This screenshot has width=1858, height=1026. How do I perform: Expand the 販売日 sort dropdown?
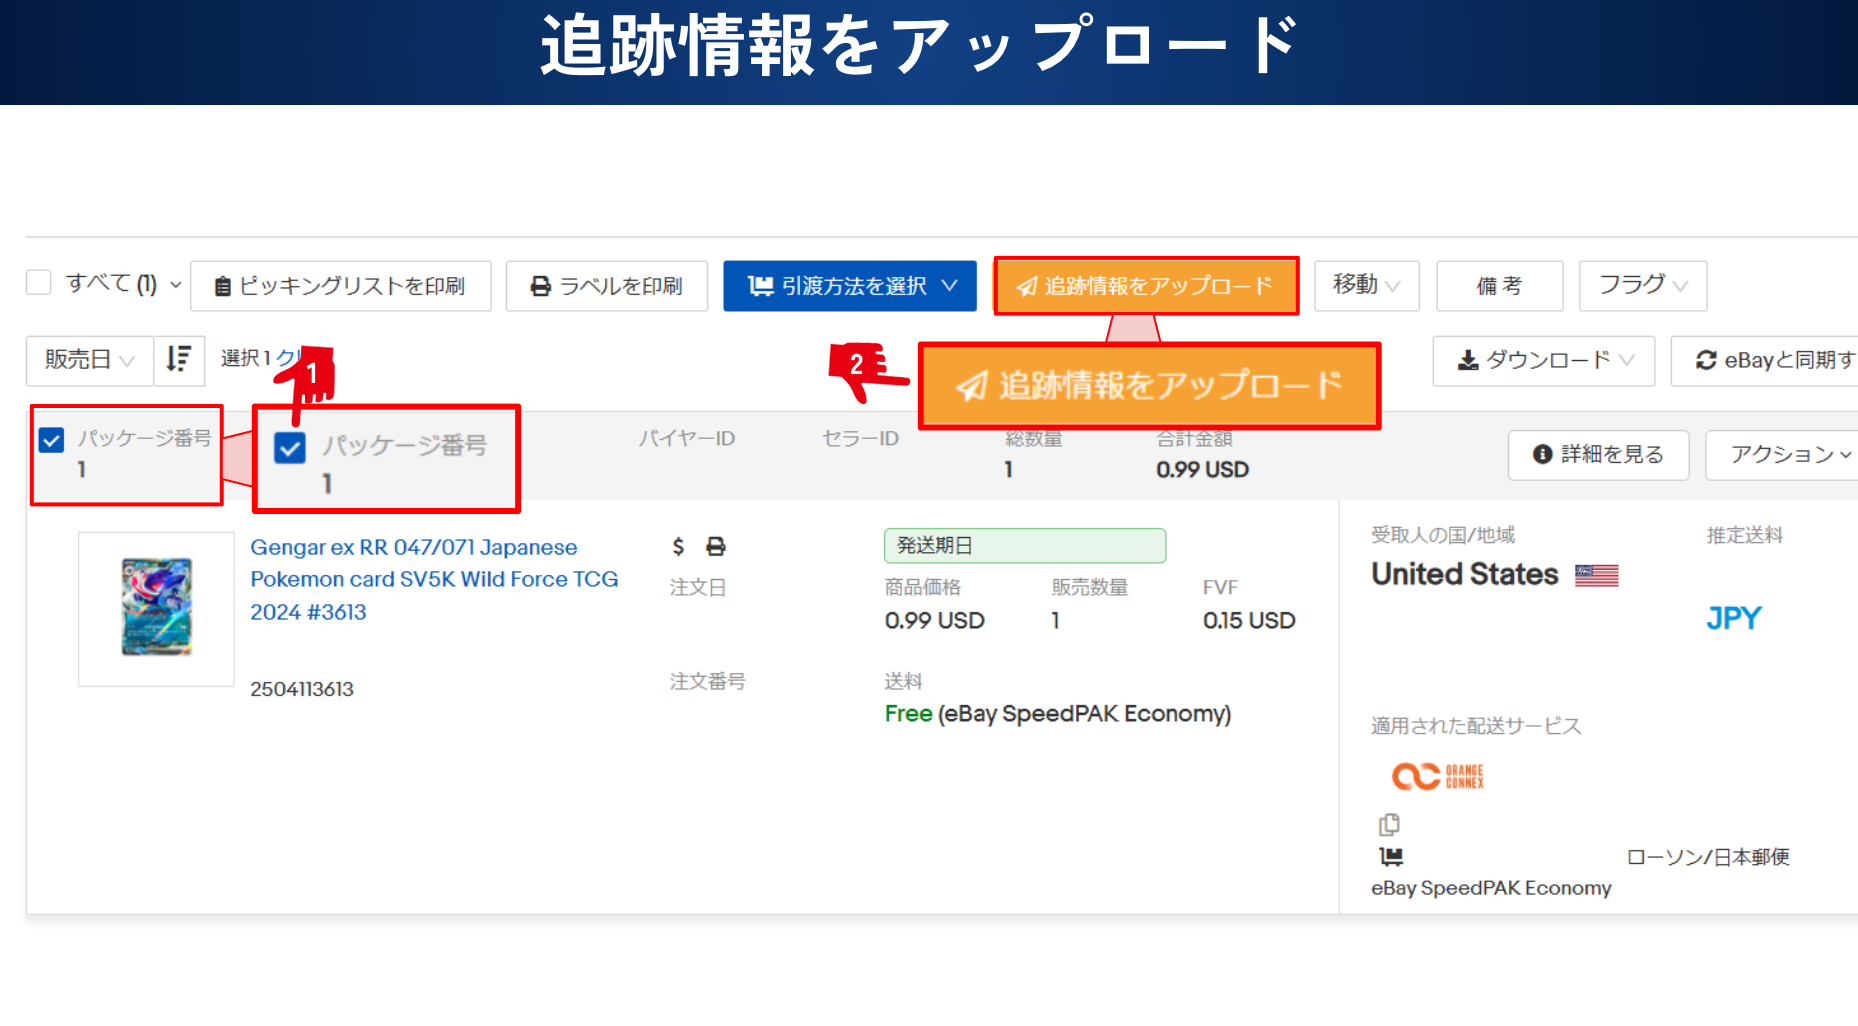tap(90, 360)
